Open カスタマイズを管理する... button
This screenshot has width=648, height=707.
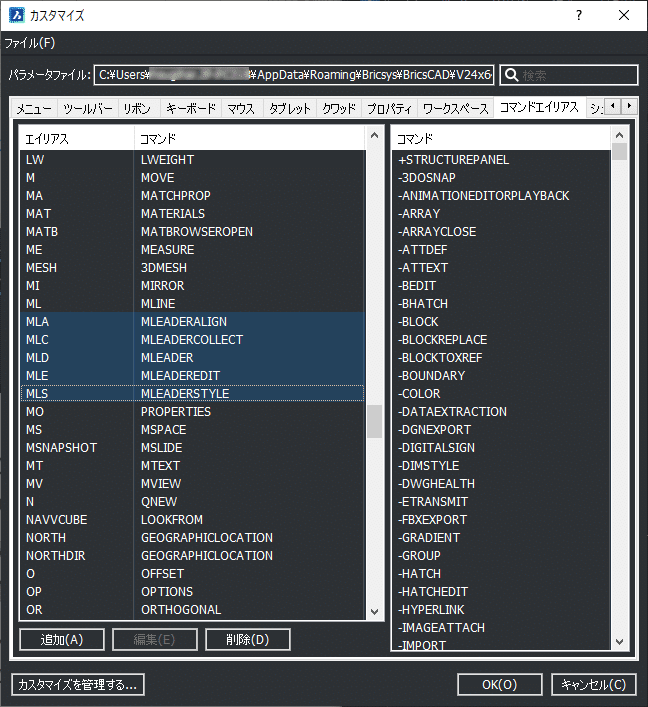pyautogui.click(x=78, y=684)
